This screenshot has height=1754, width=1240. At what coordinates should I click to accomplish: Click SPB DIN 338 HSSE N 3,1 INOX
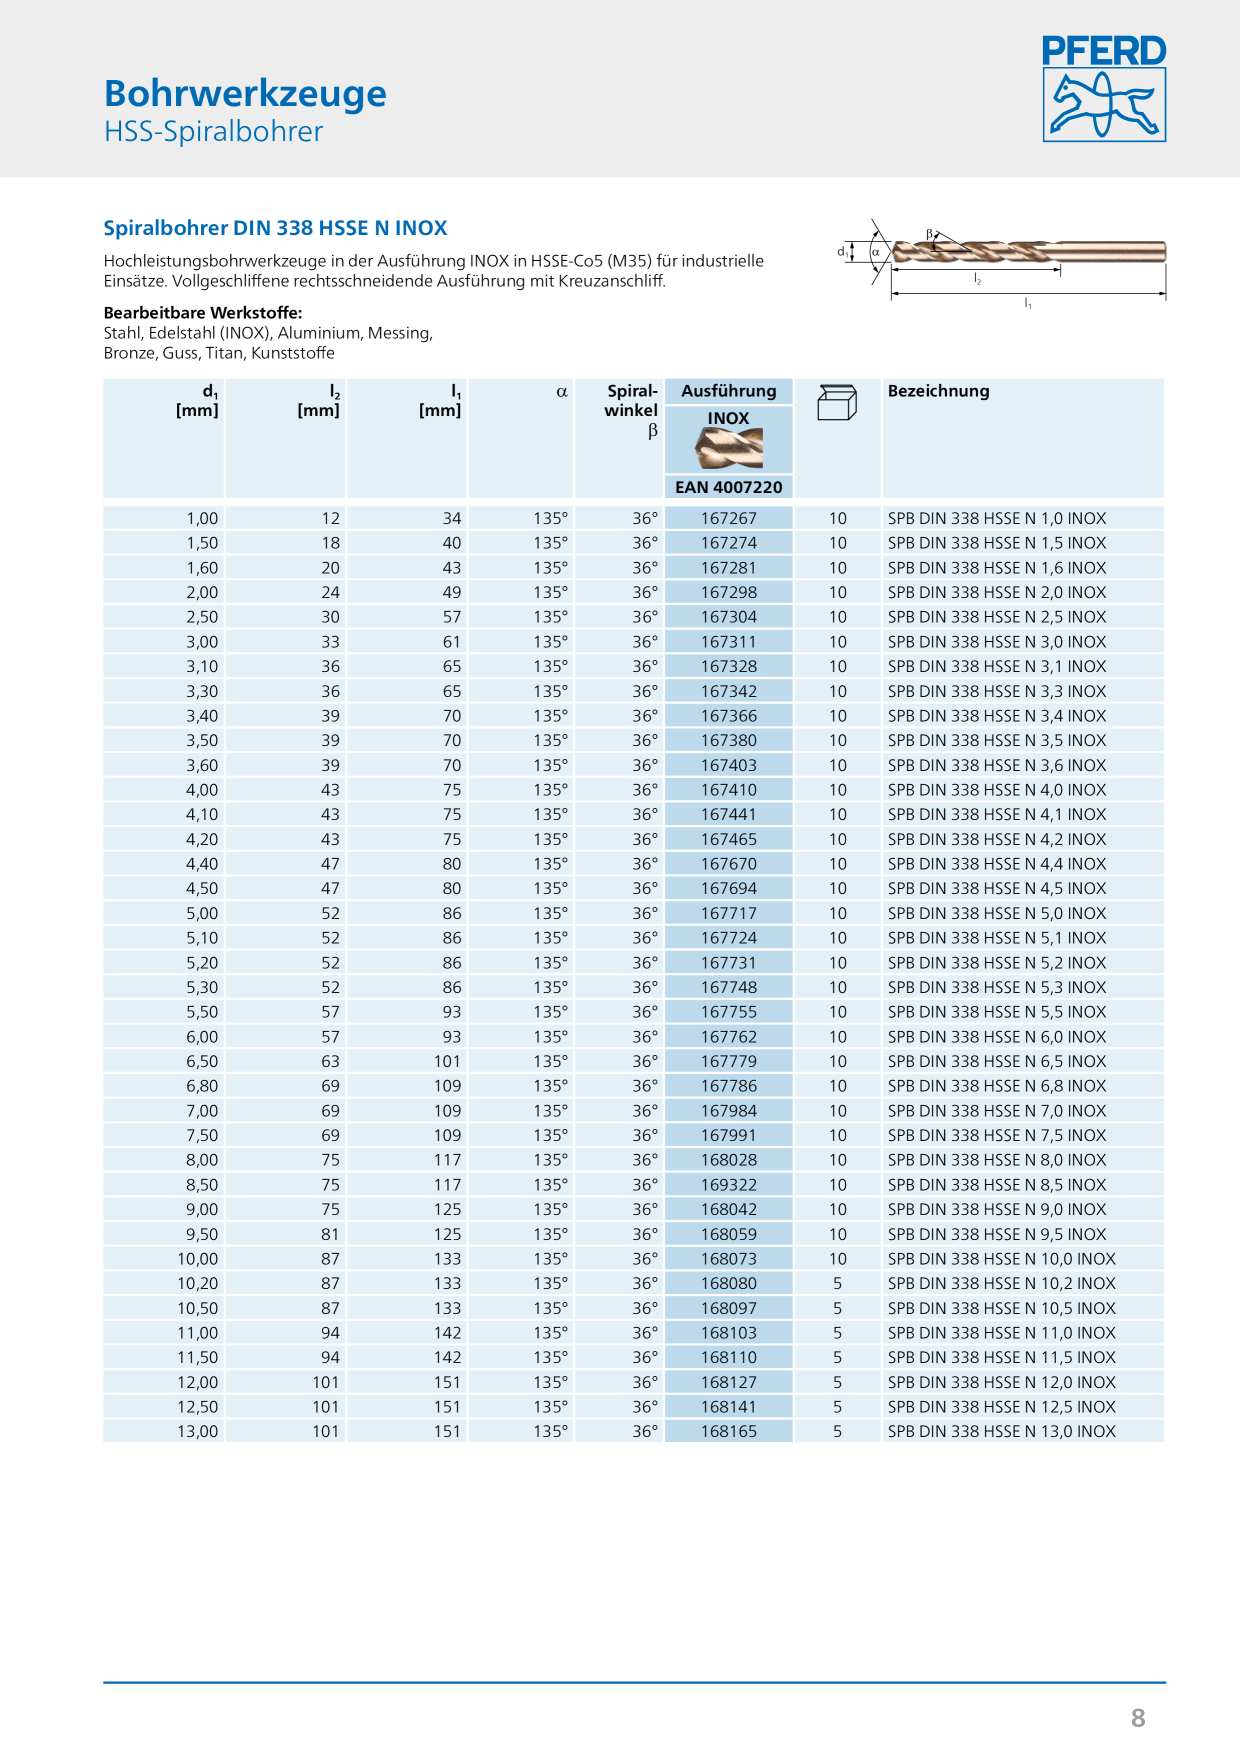[997, 666]
